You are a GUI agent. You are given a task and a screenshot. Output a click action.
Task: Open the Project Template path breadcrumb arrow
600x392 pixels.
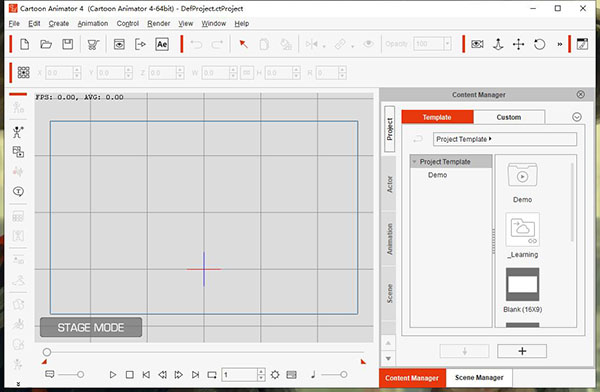pyautogui.click(x=490, y=139)
